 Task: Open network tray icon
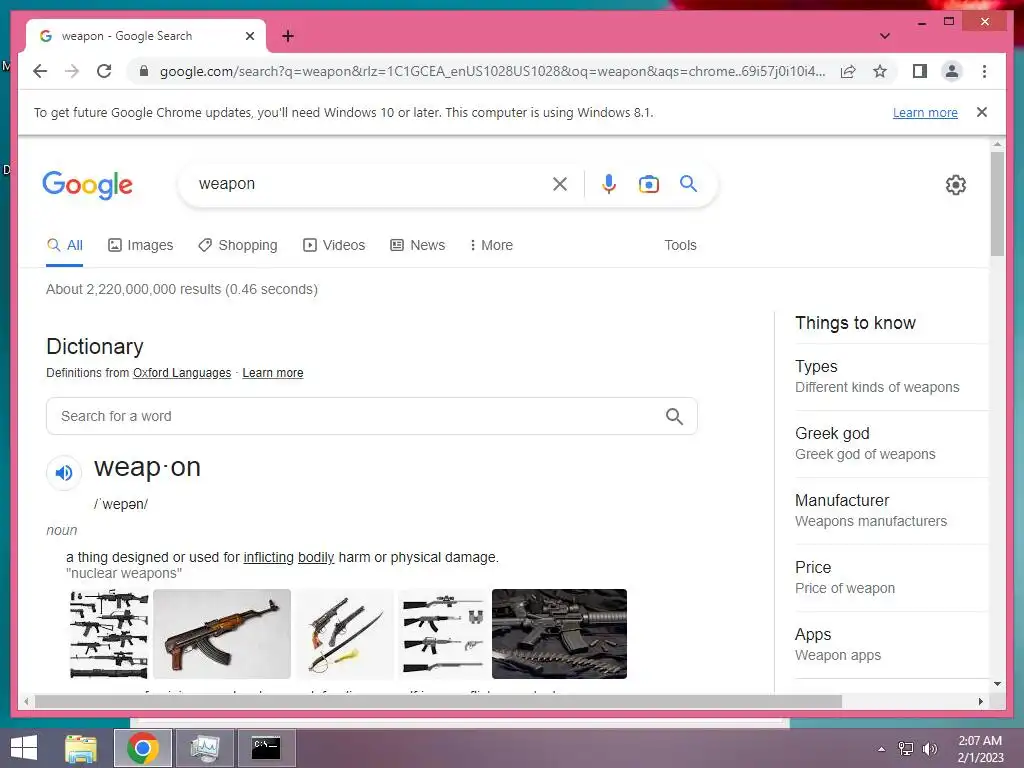(906, 749)
